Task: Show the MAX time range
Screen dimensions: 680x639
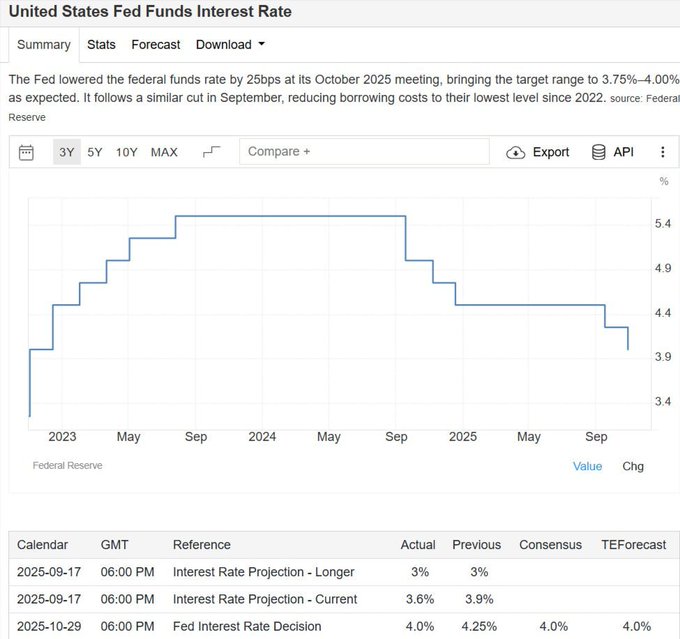Action: click(164, 152)
